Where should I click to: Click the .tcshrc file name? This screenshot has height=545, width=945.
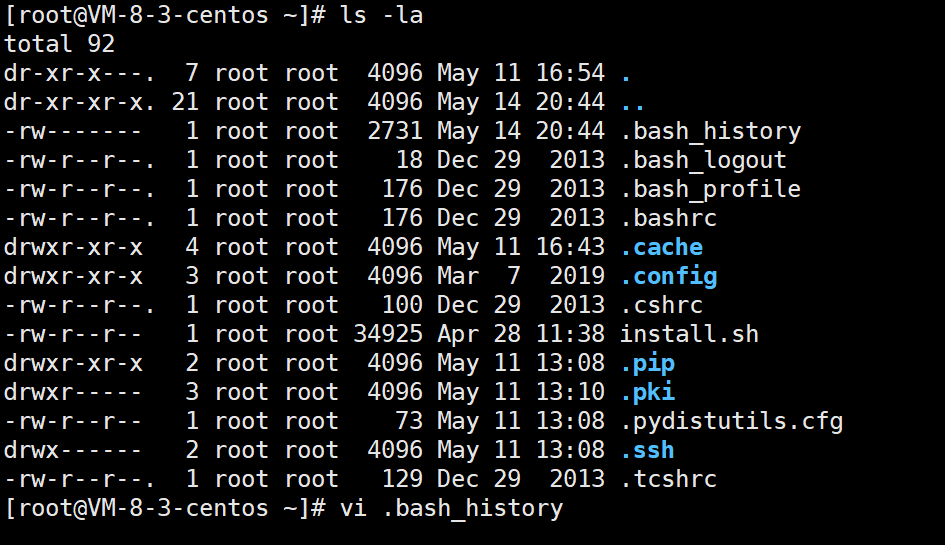click(x=668, y=479)
